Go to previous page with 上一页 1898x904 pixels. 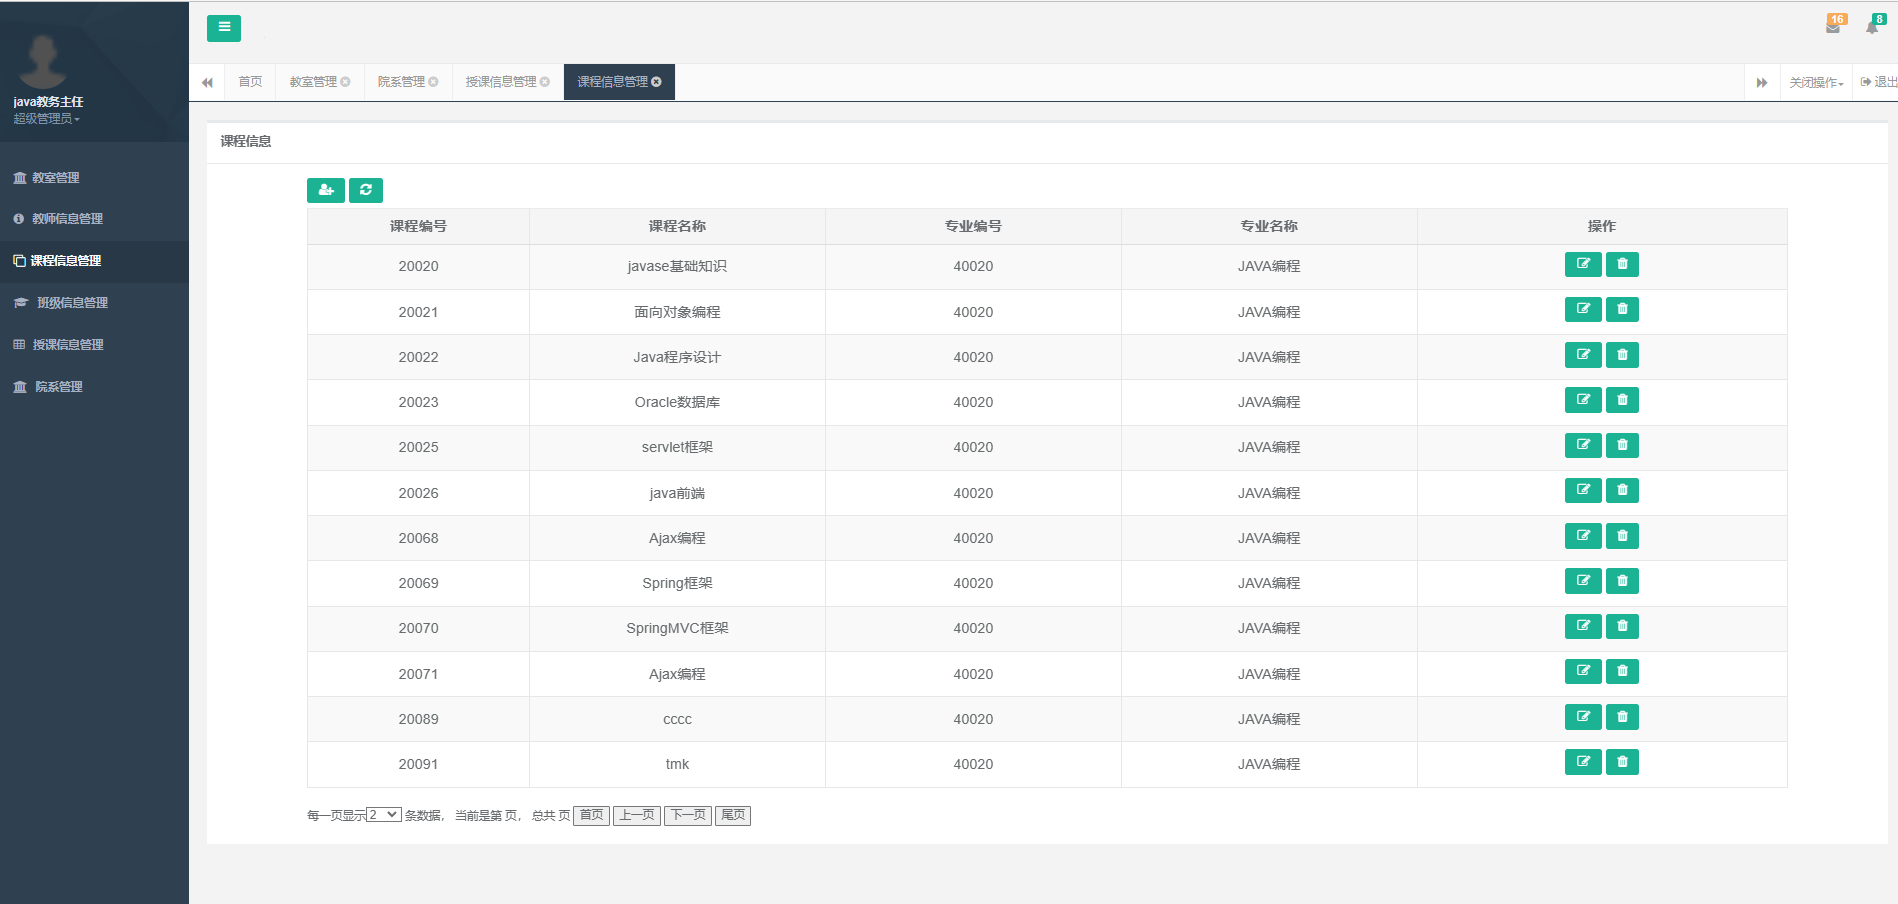[x=637, y=816]
